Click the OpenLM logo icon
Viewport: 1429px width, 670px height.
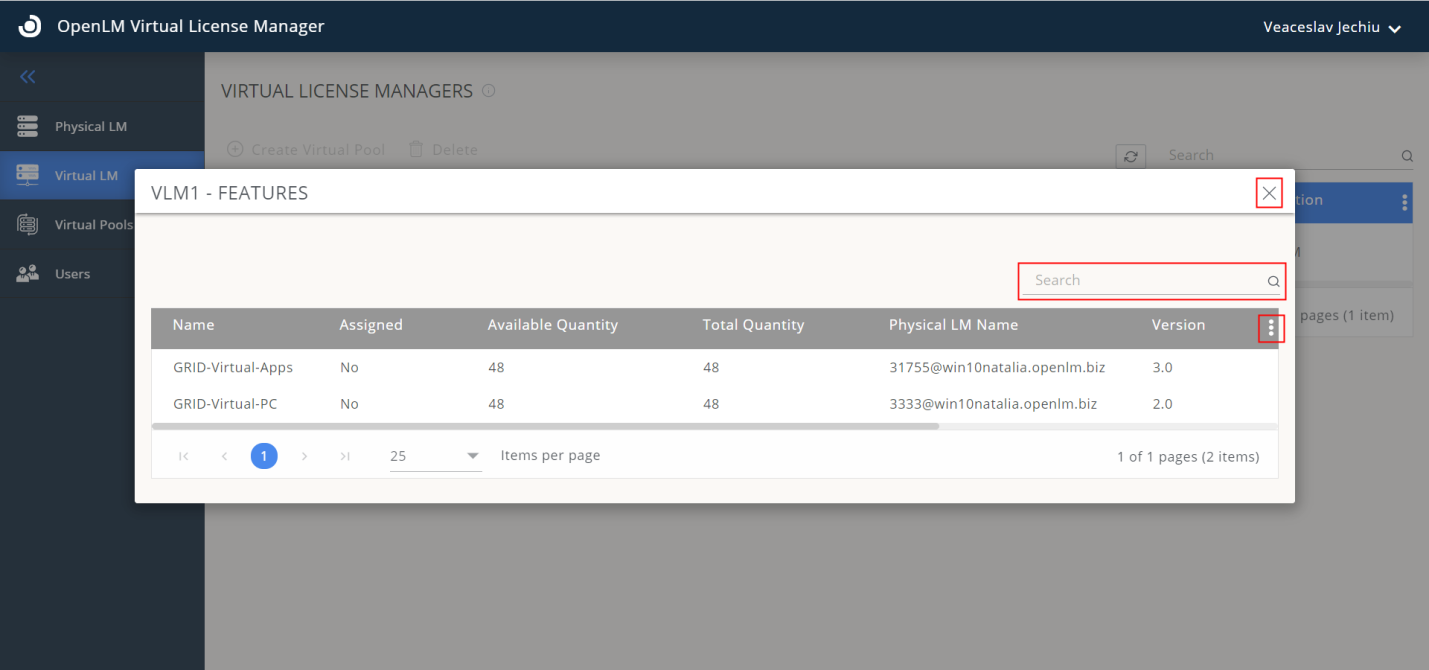[x=30, y=27]
